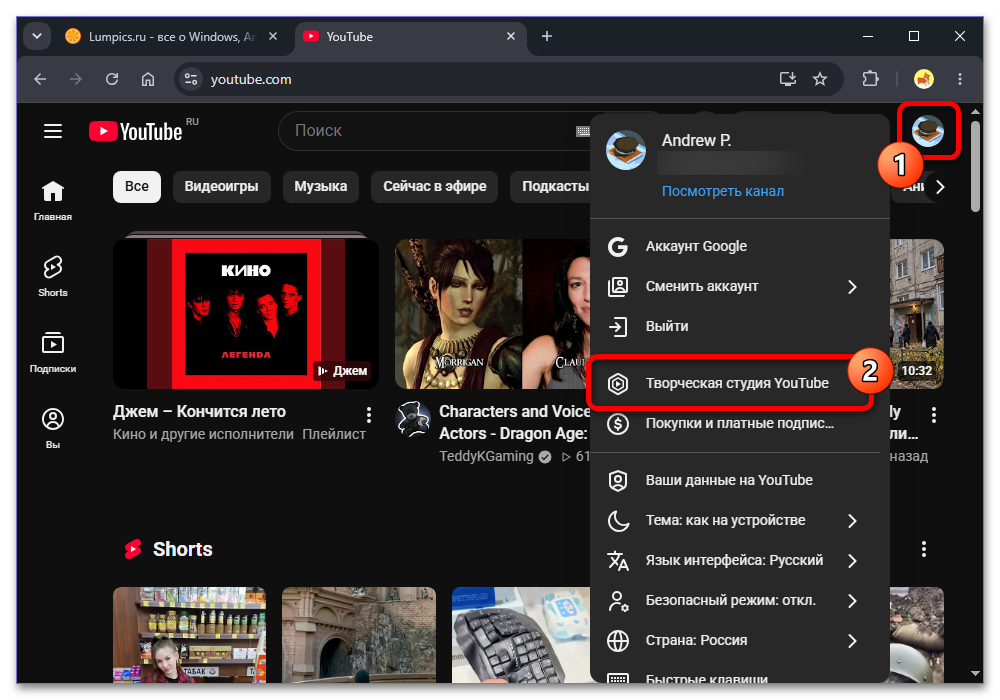
Task: Select the Все filter chip
Action: (136, 187)
